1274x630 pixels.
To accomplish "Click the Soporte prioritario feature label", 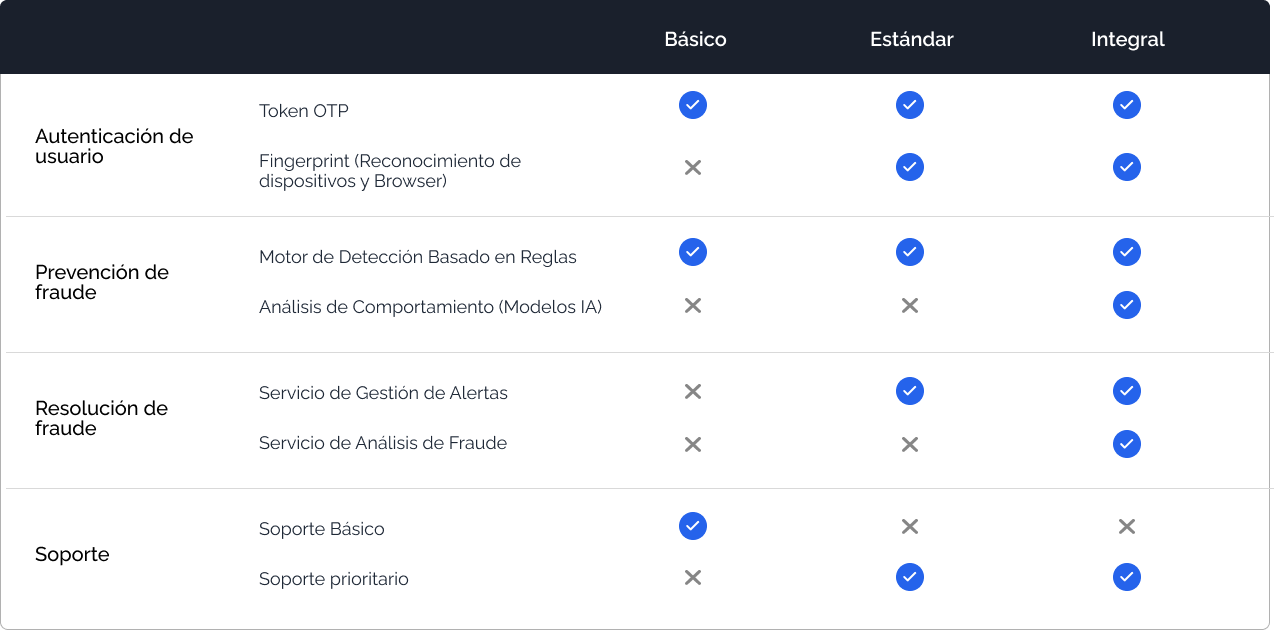I will [x=334, y=579].
